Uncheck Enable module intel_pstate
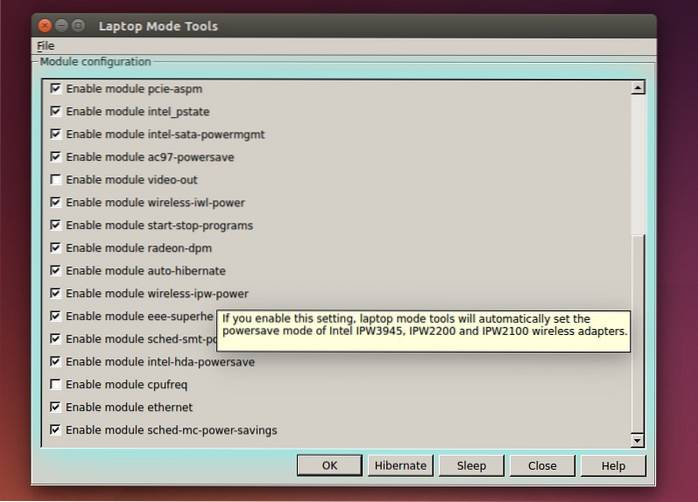Image resolution: width=698 pixels, height=502 pixels. coord(56,111)
